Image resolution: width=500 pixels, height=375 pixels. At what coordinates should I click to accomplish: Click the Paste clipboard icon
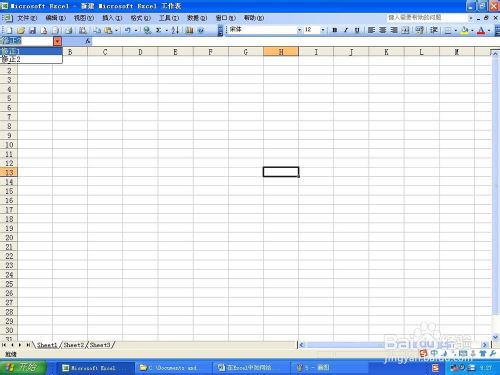[108, 30]
